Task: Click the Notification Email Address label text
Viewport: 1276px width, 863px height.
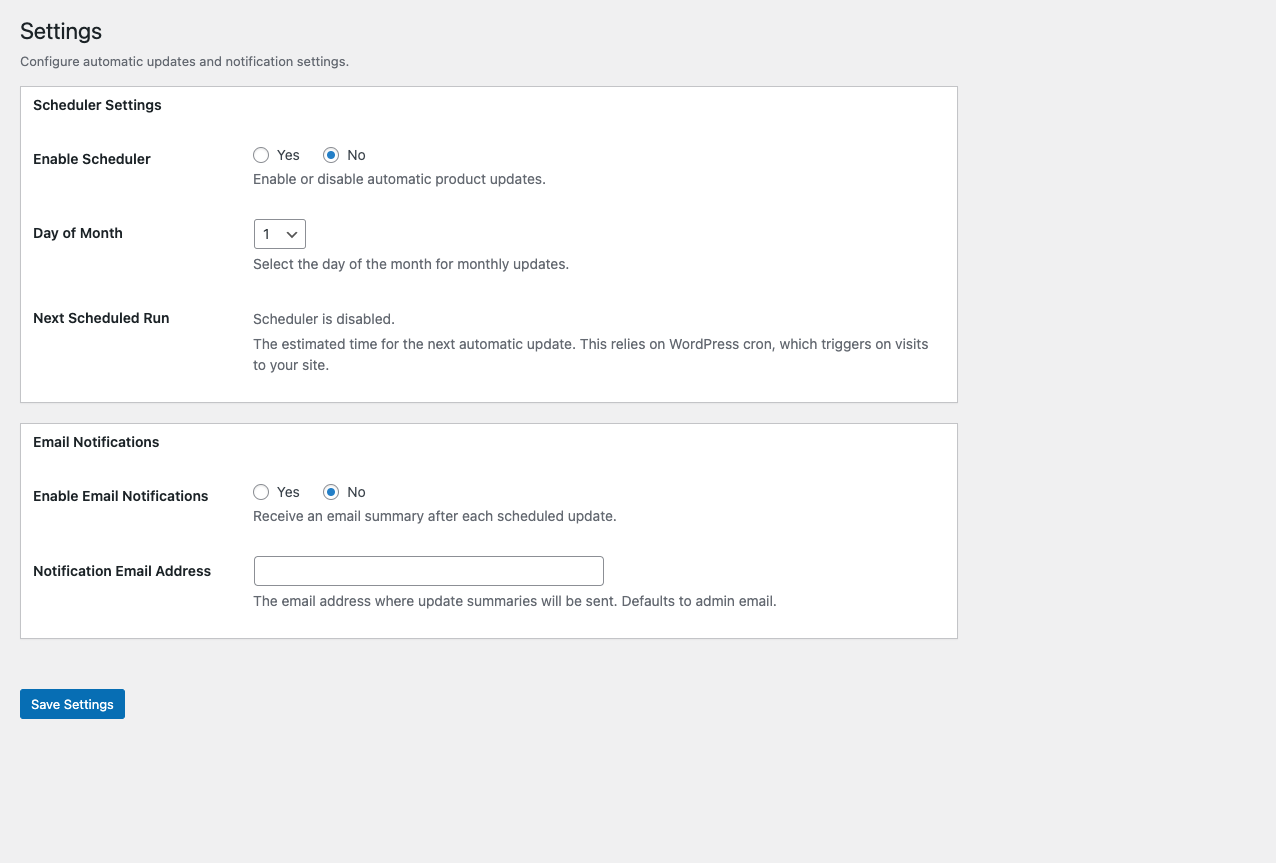Action: (x=122, y=571)
